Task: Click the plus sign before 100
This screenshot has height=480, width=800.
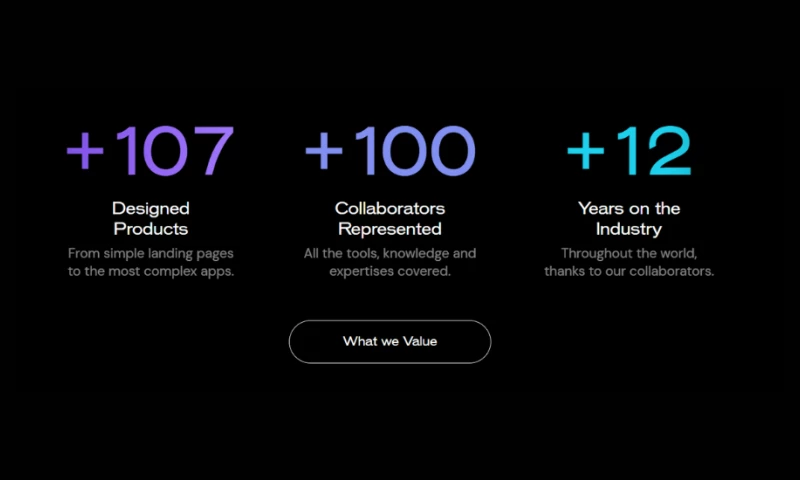Action: (323, 152)
